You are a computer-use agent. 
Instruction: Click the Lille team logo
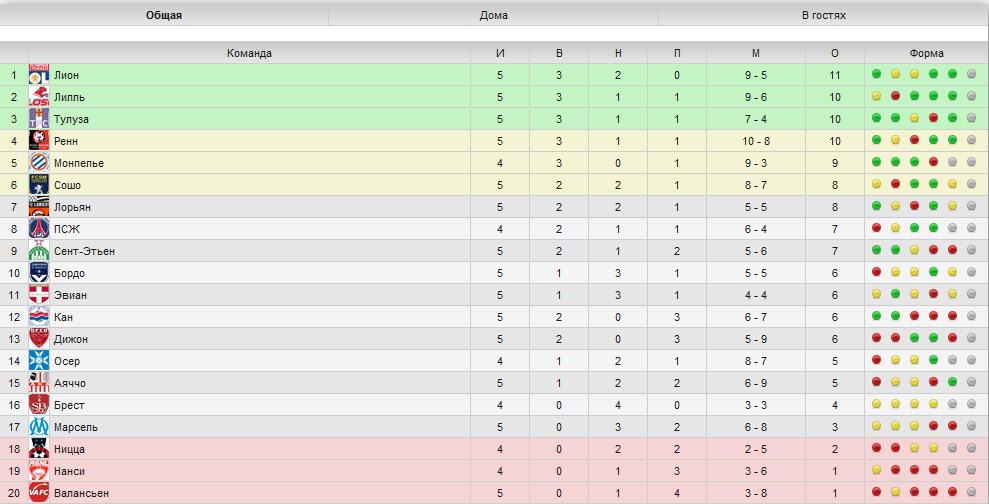[x=38, y=97]
